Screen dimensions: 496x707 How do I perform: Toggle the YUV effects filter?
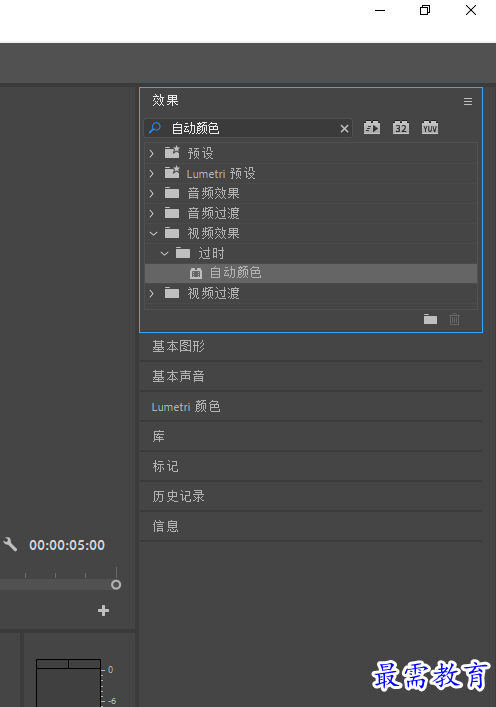point(430,128)
